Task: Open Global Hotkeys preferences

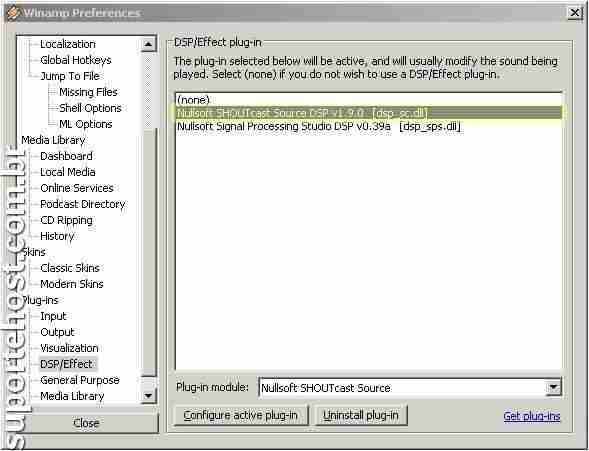Action: click(x=76, y=60)
